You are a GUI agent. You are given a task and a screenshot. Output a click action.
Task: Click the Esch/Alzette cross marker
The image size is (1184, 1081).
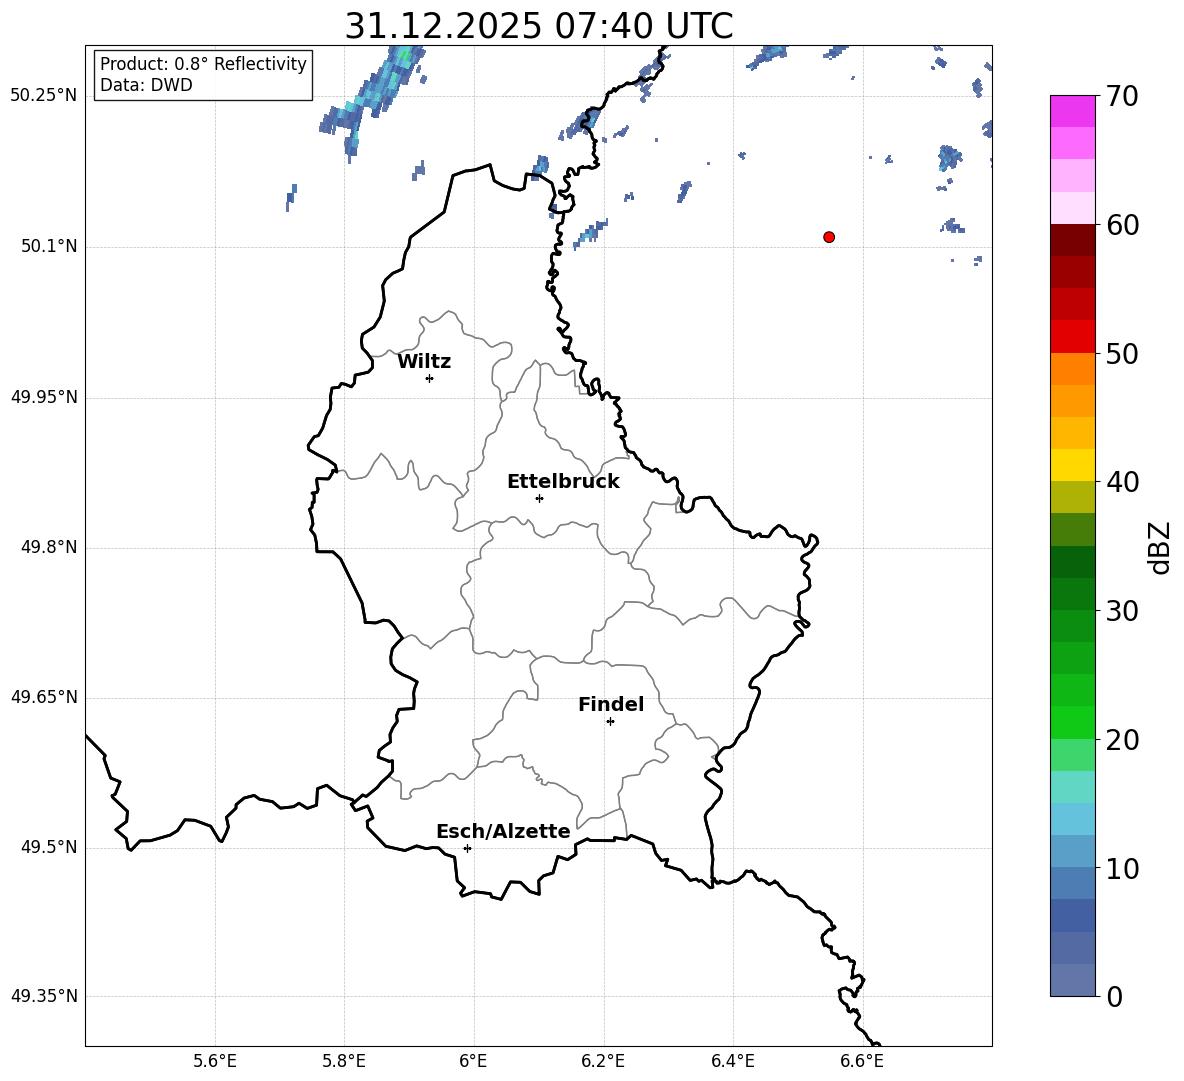tap(467, 848)
